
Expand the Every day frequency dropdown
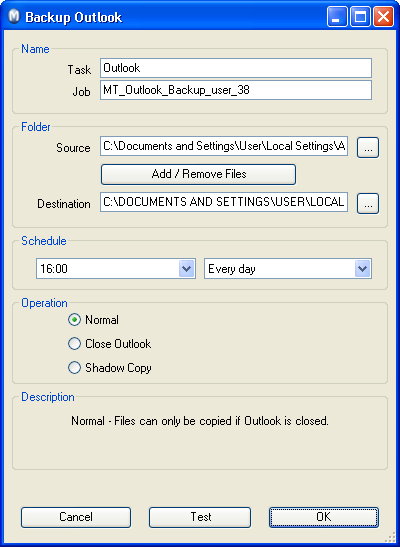[362, 269]
